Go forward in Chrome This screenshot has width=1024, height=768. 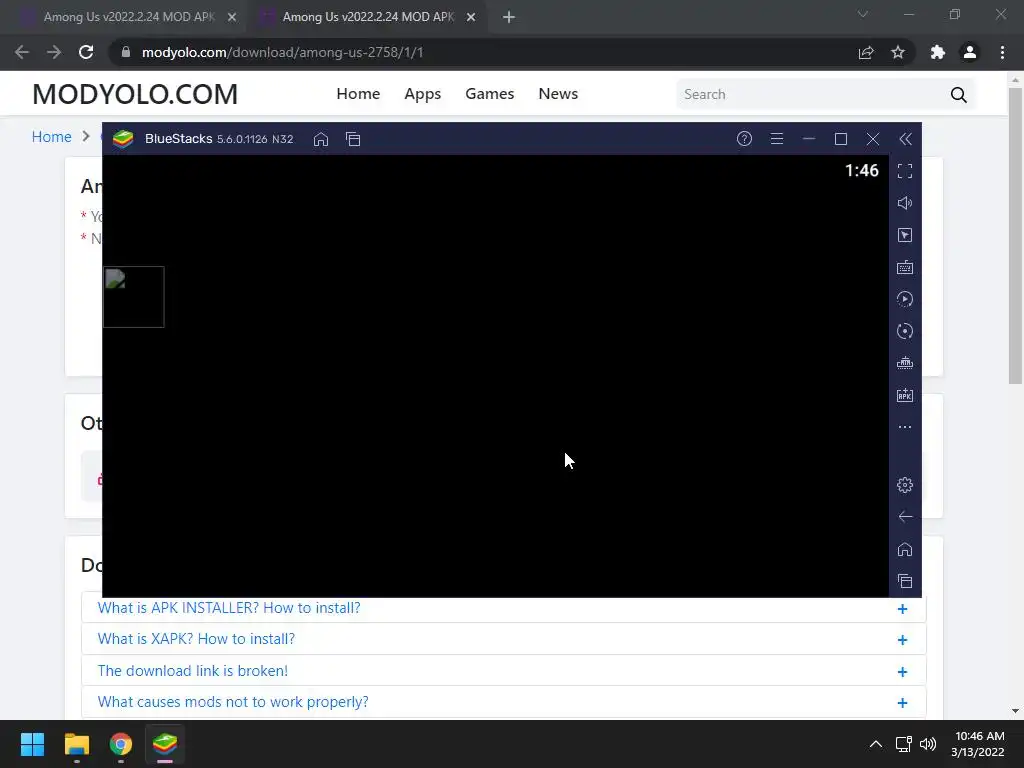click(54, 52)
